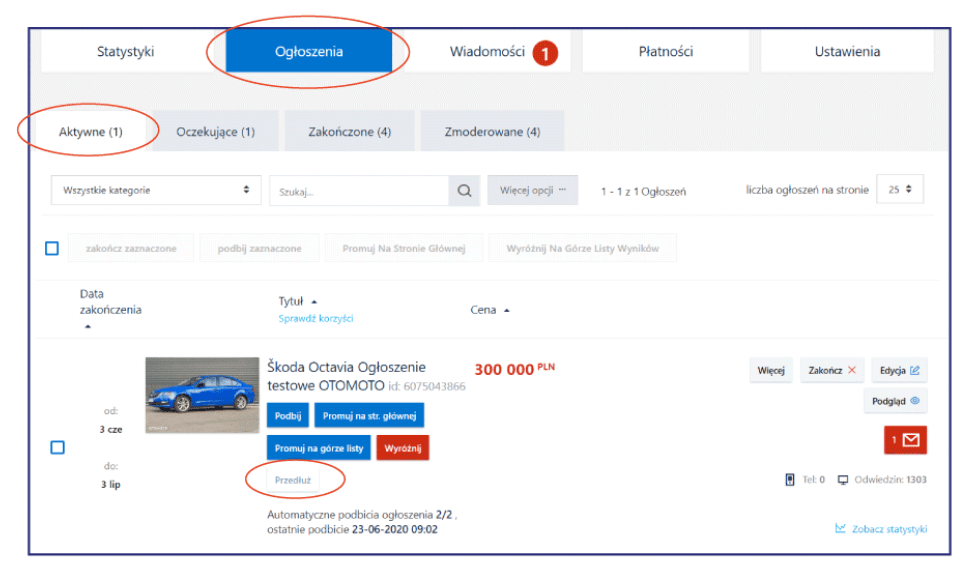Open the Zakończone (4) tab
980x586 pixels.
(x=349, y=132)
